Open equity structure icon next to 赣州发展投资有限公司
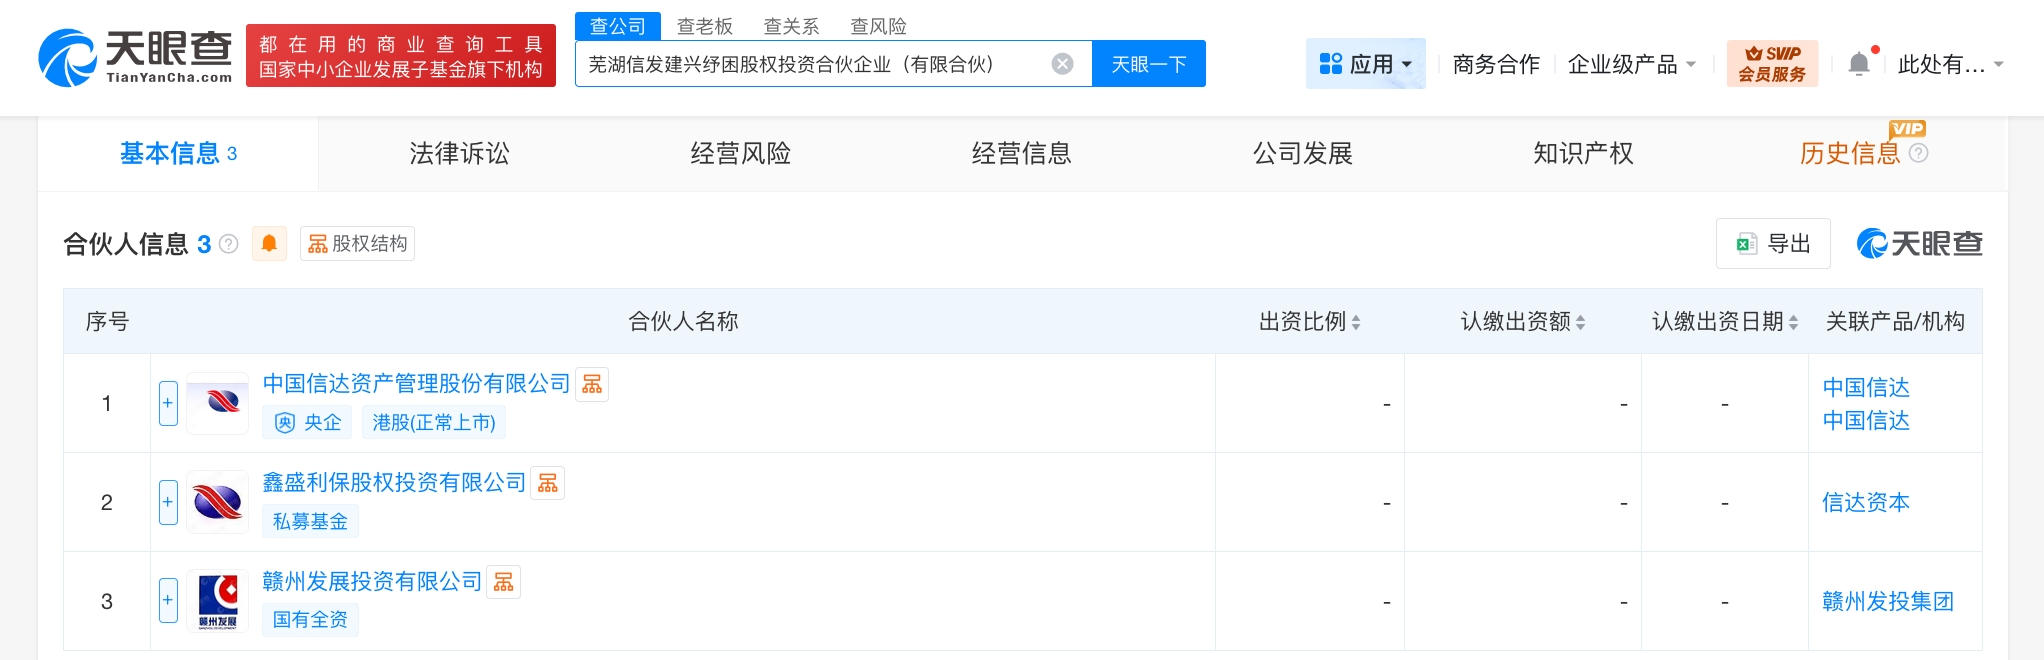 (504, 583)
